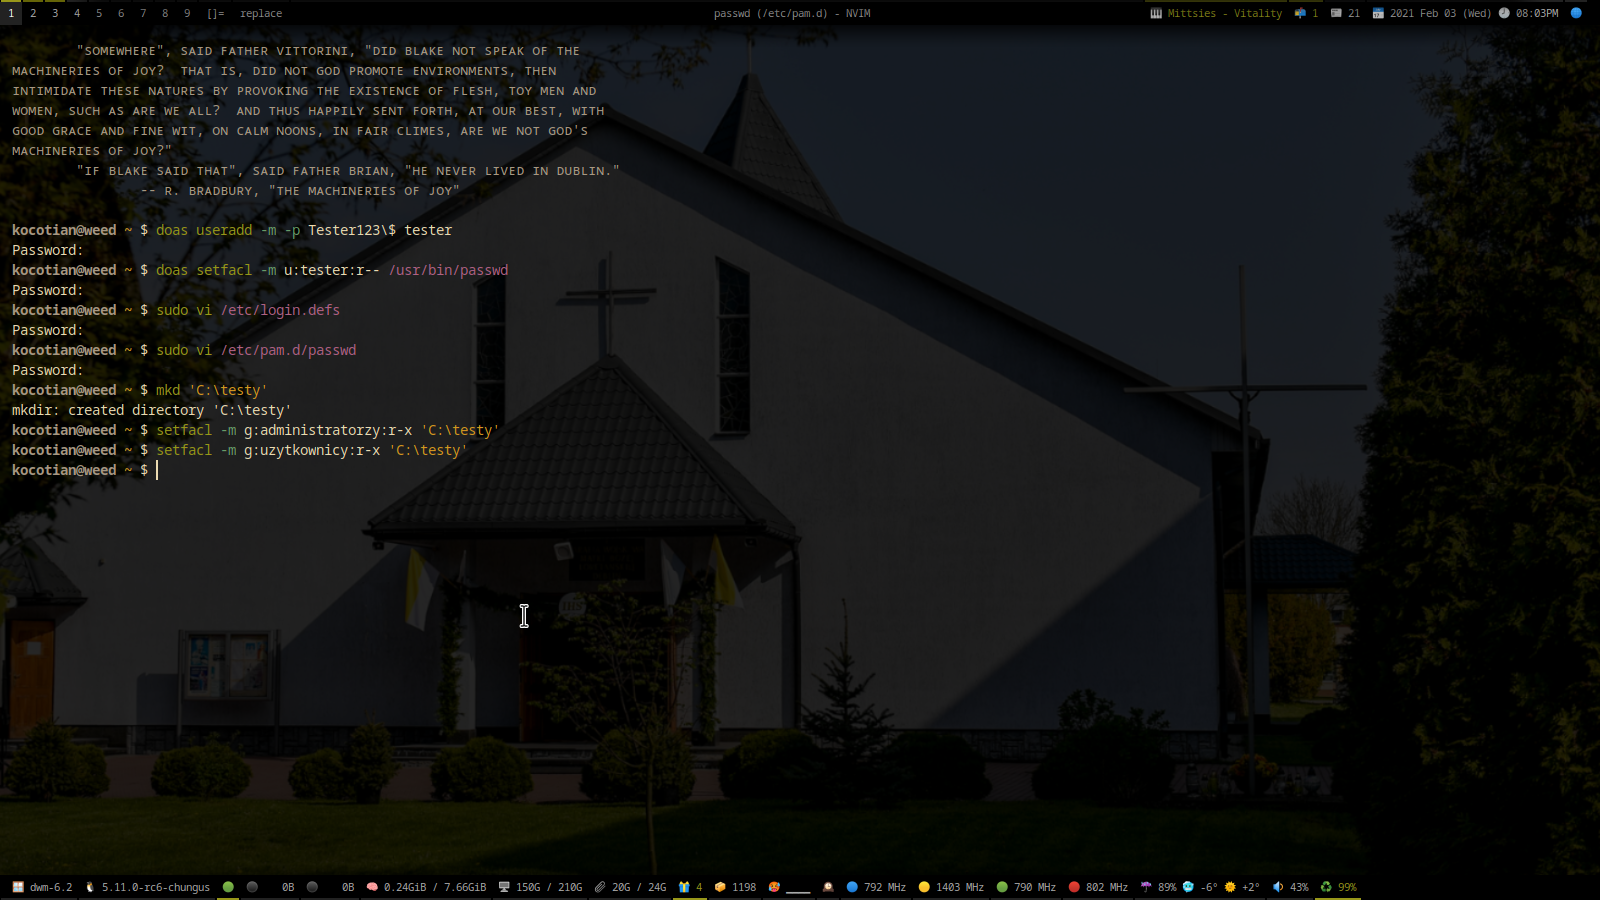This screenshot has width=1600, height=900.
Task: Click the Mittsies - Vitality song title
Action: click(1224, 13)
